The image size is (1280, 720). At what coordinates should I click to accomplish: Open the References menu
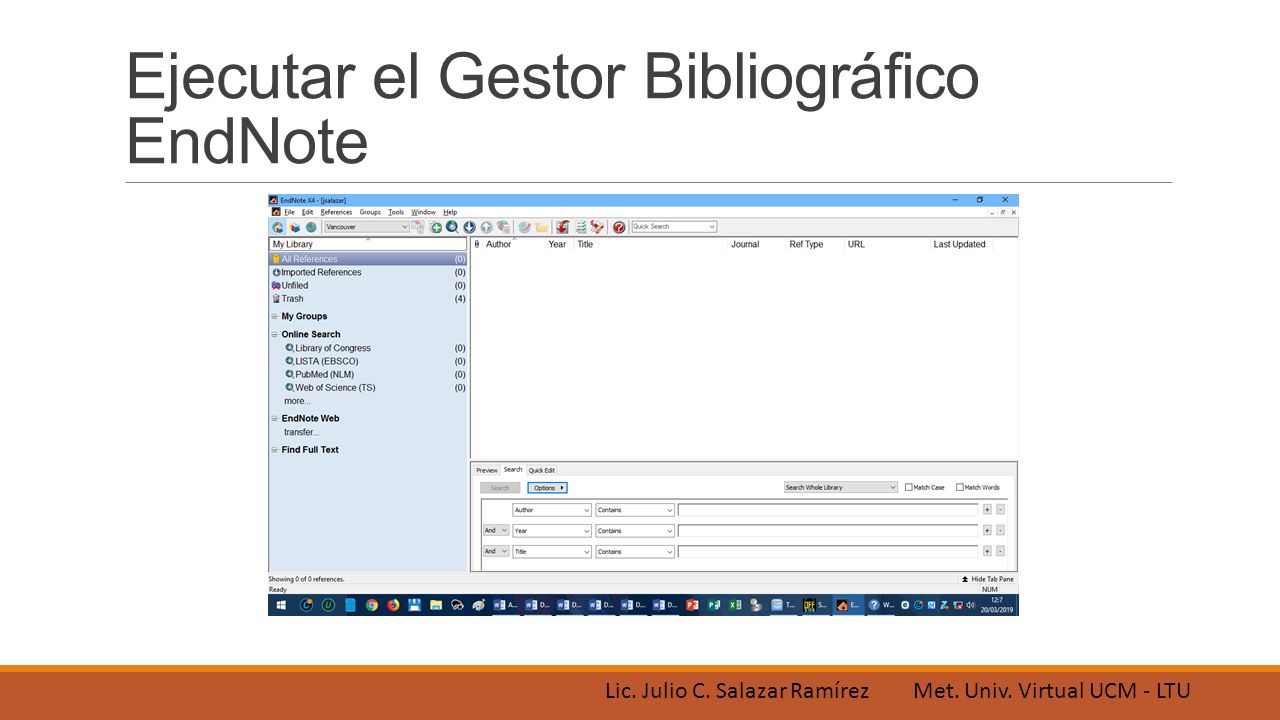coord(336,212)
